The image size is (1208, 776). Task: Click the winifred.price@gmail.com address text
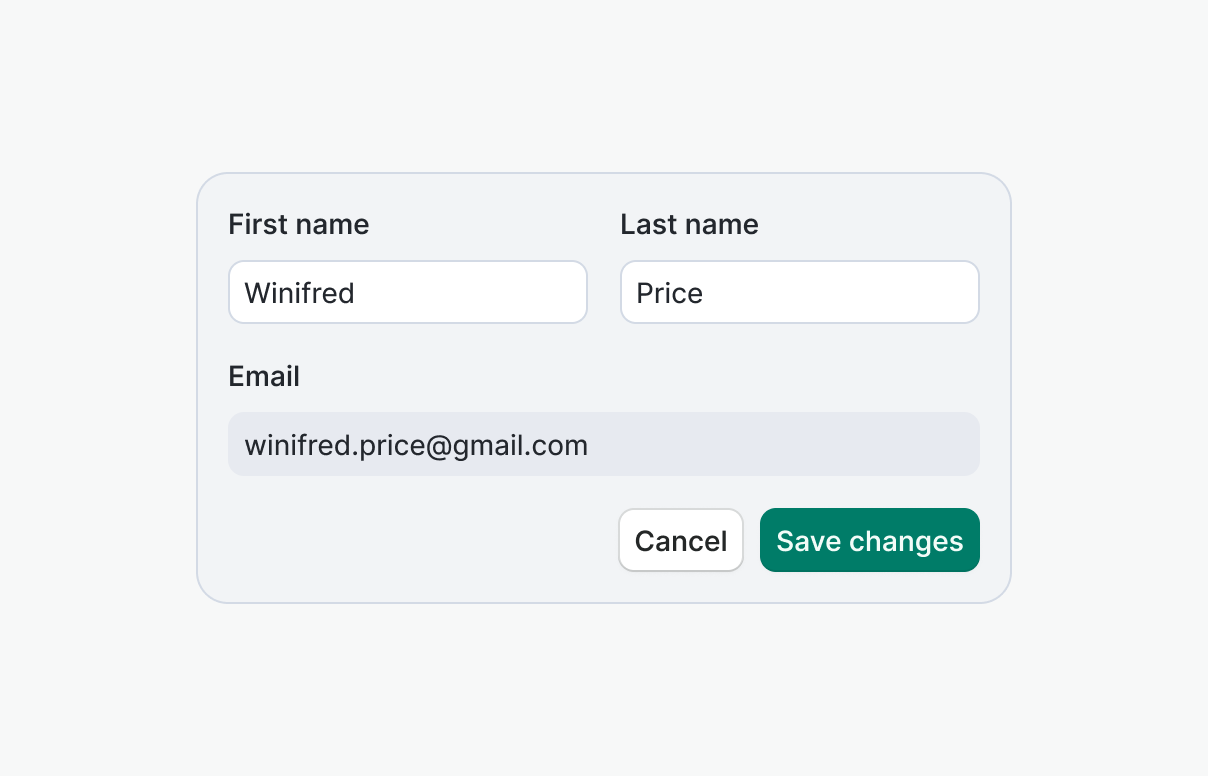416,445
